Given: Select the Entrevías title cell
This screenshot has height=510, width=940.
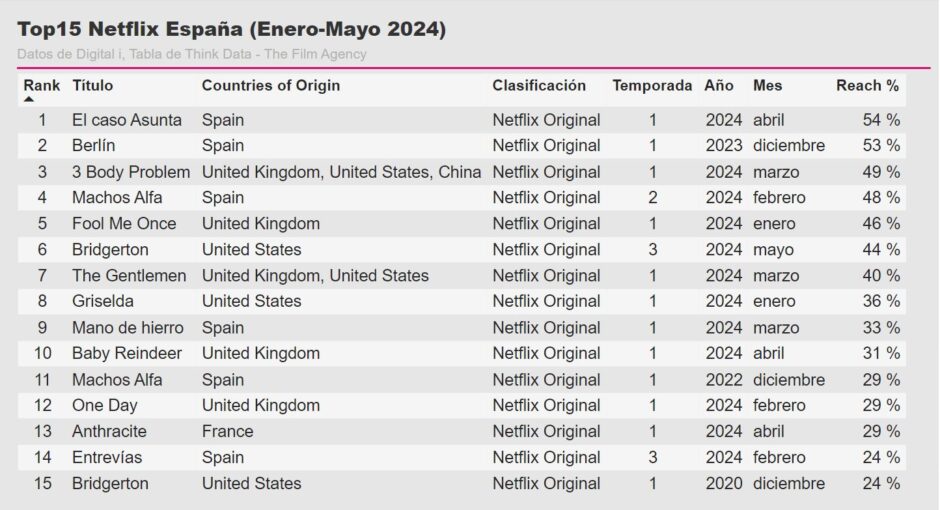Looking at the screenshot, I should click(107, 457).
